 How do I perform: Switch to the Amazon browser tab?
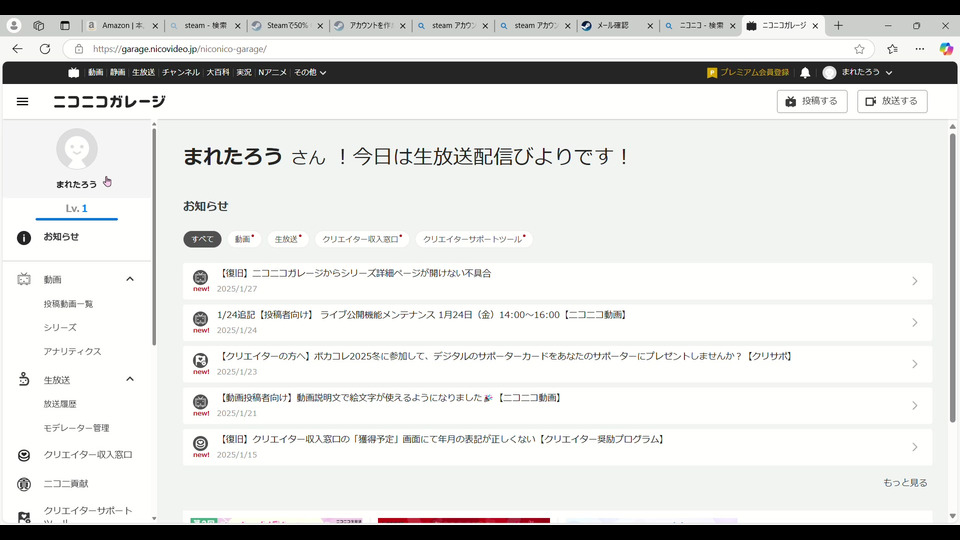tap(122, 26)
